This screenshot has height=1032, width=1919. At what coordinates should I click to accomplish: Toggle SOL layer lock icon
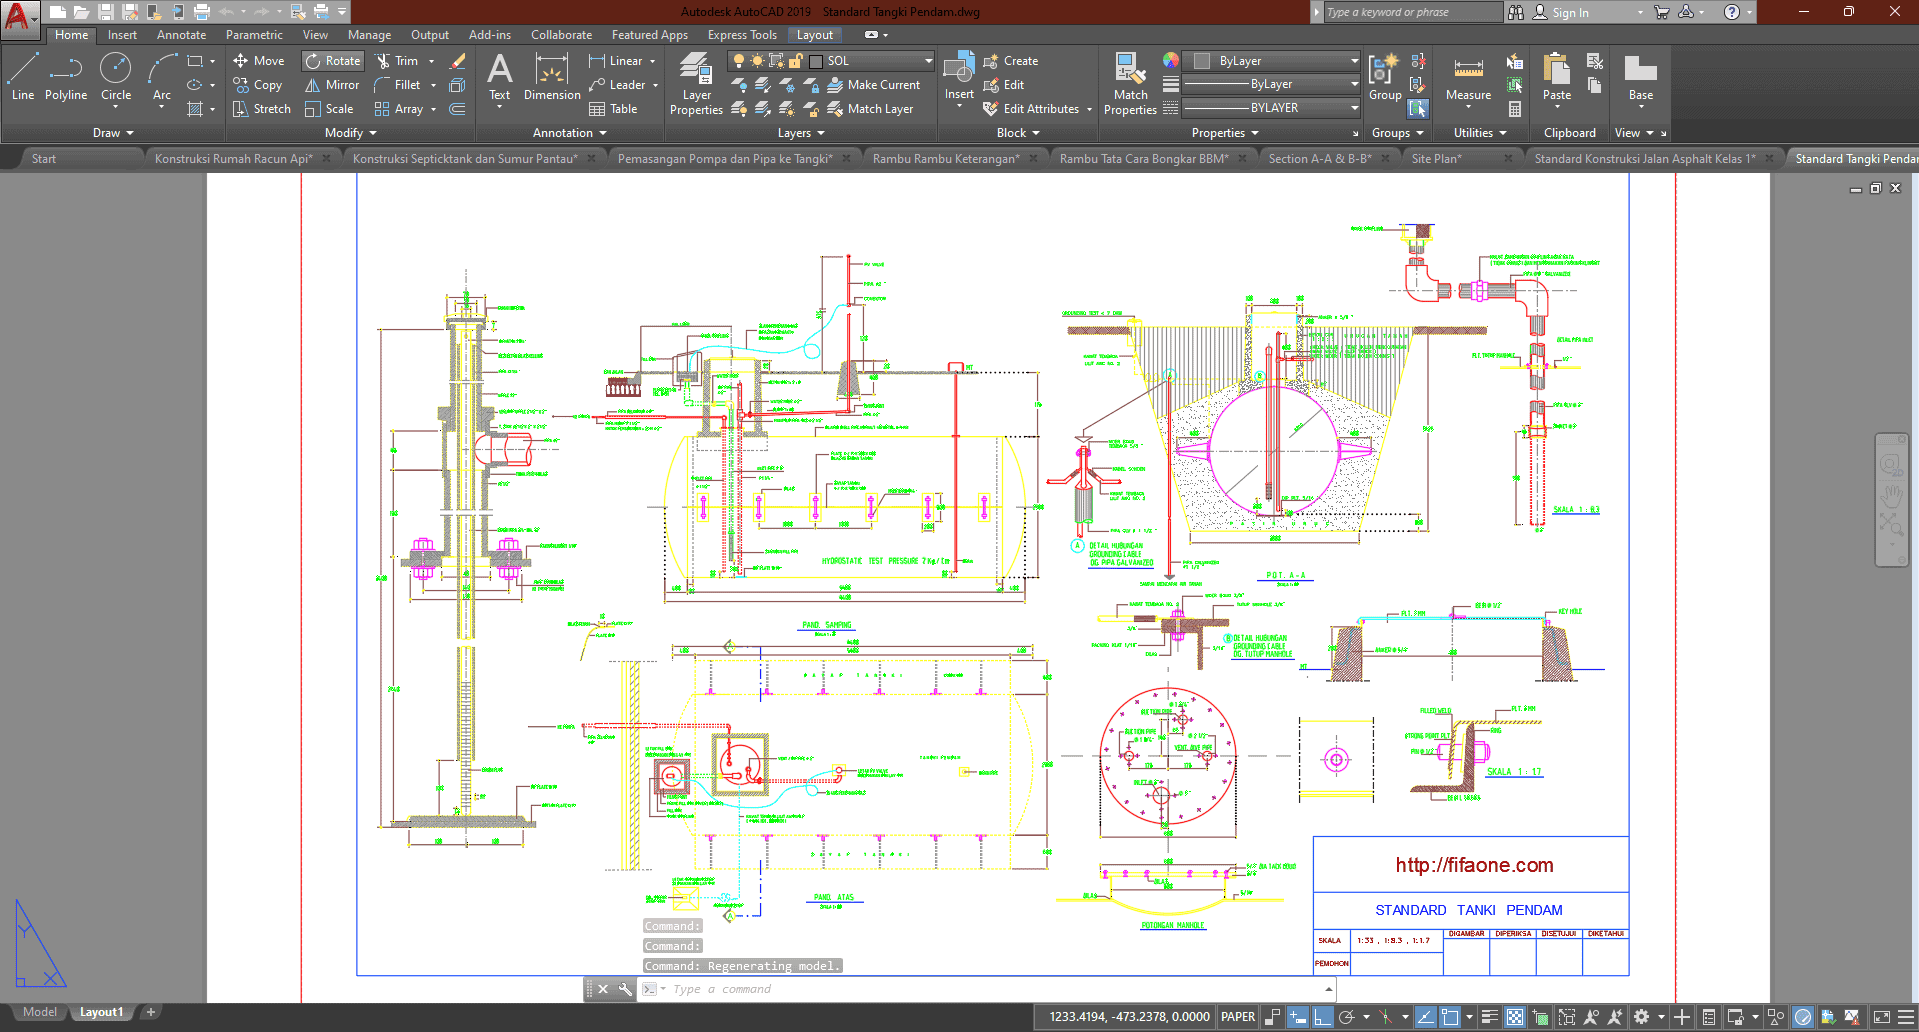[x=796, y=61]
